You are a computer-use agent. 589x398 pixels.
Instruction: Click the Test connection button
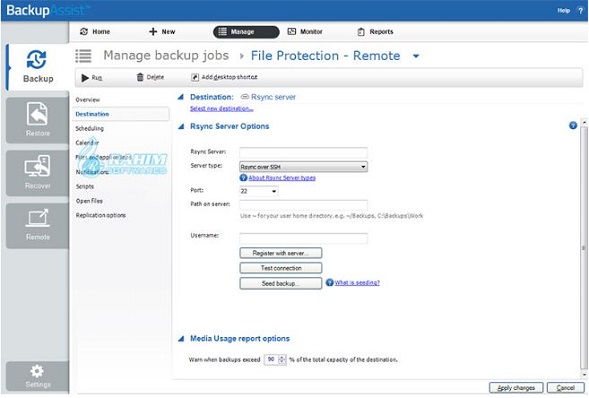pyautogui.click(x=281, y=268)
